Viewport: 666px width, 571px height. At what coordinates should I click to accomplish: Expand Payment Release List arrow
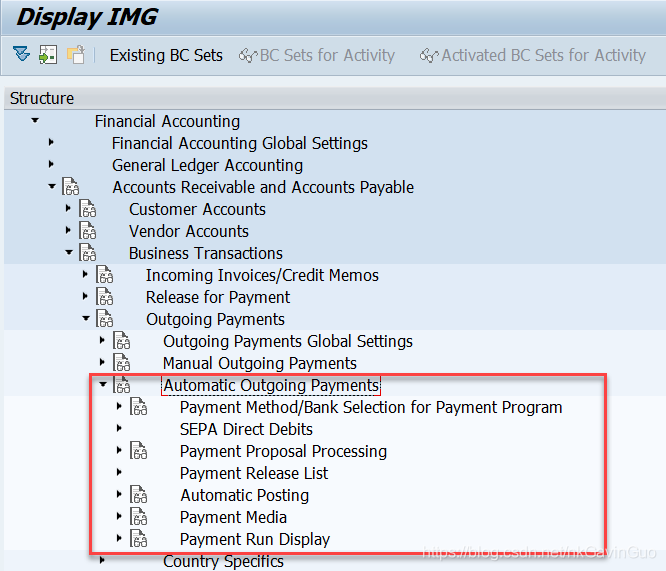(119, 472)
